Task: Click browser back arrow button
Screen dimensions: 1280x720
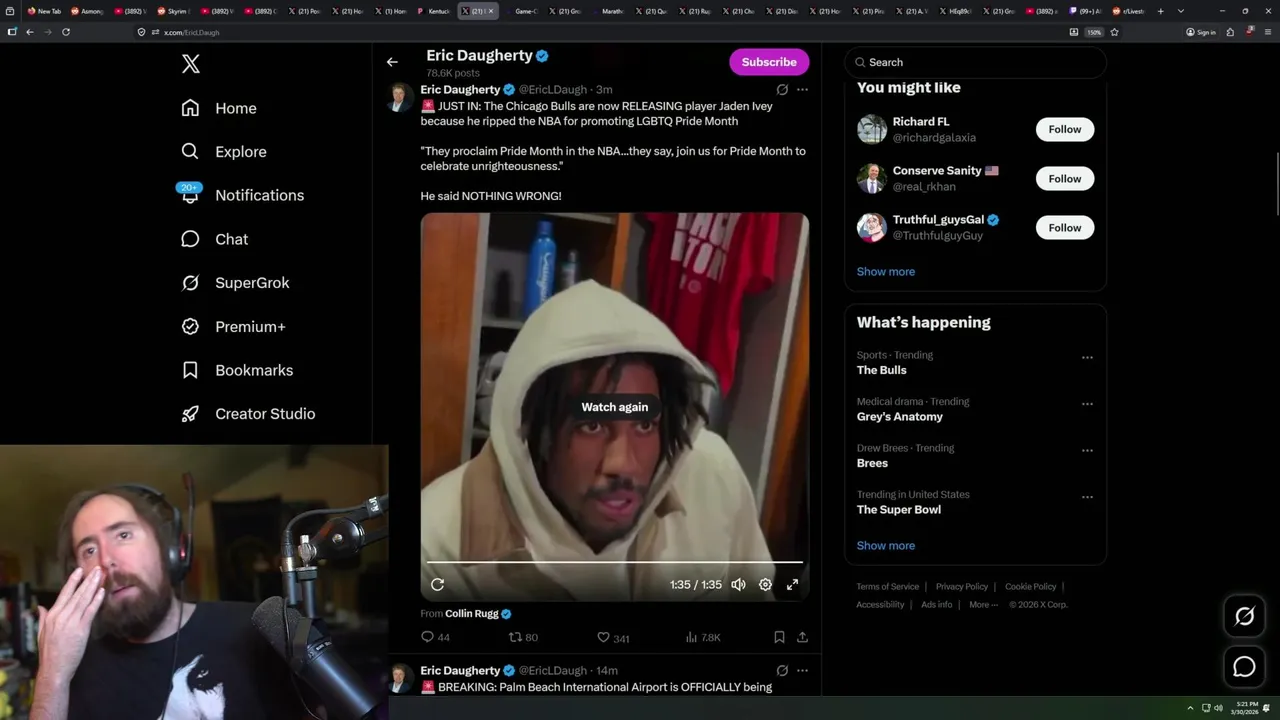Action: pos(30,32)
